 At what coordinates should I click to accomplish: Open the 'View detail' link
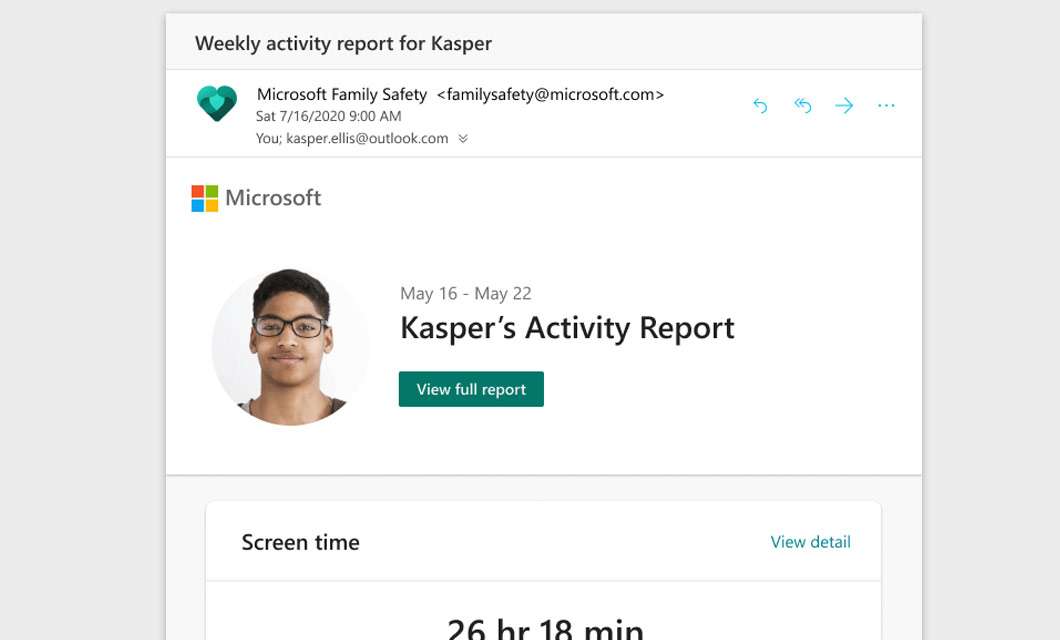(809, 541)
